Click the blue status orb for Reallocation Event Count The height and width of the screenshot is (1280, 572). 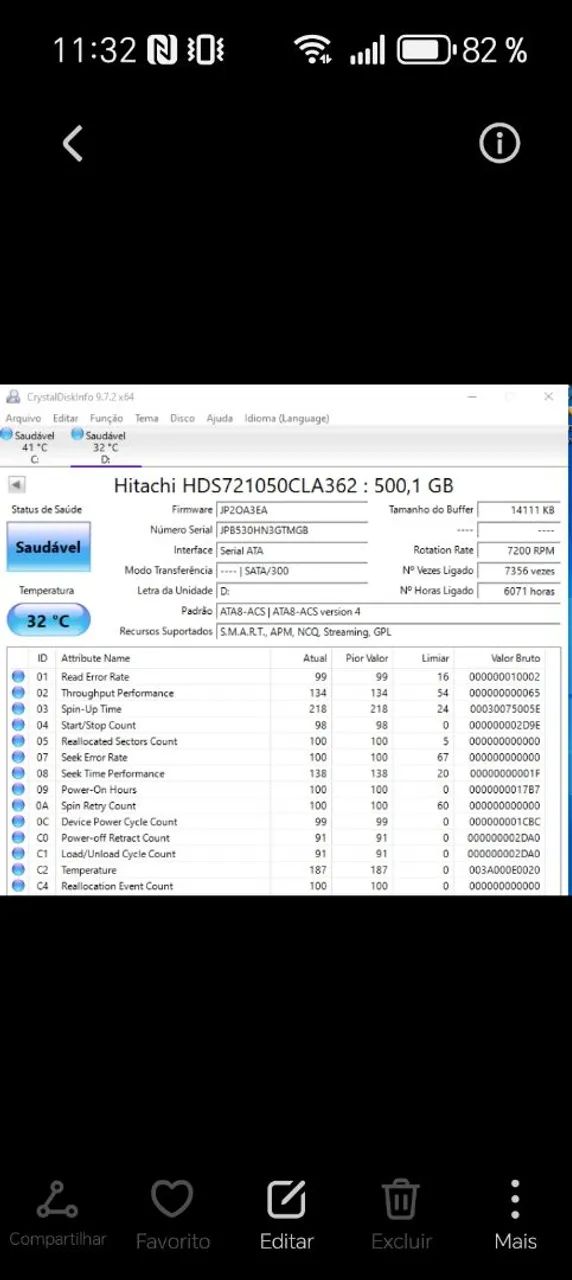coord(18,886)
